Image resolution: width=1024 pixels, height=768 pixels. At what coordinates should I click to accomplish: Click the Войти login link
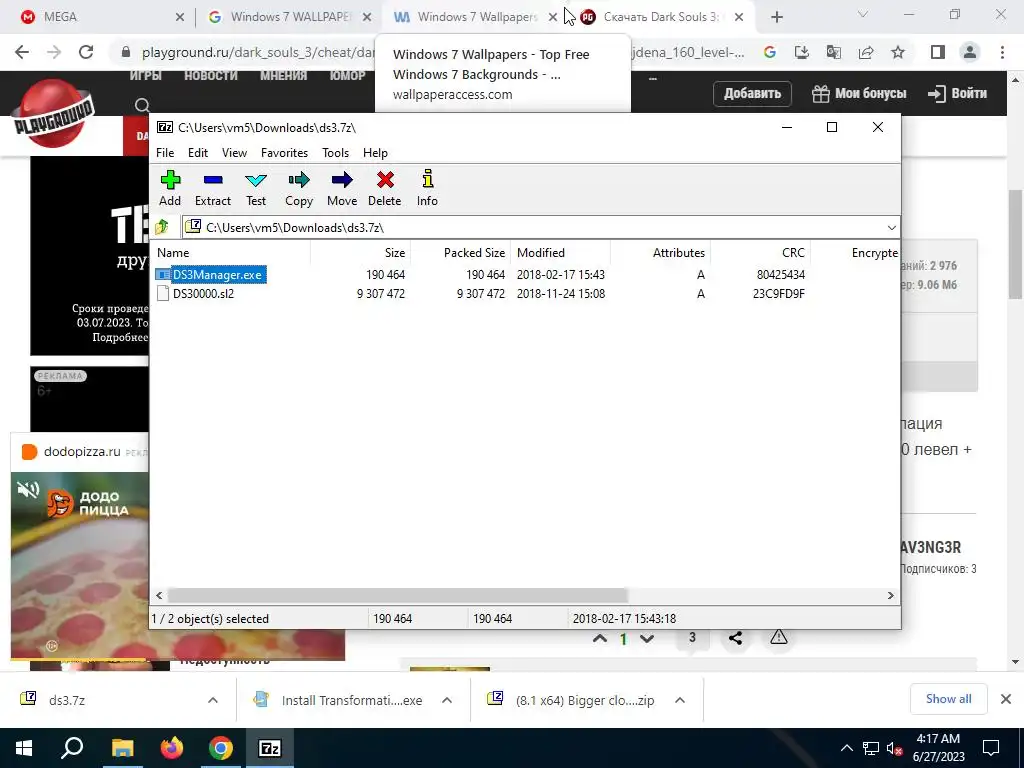[957, 93]
